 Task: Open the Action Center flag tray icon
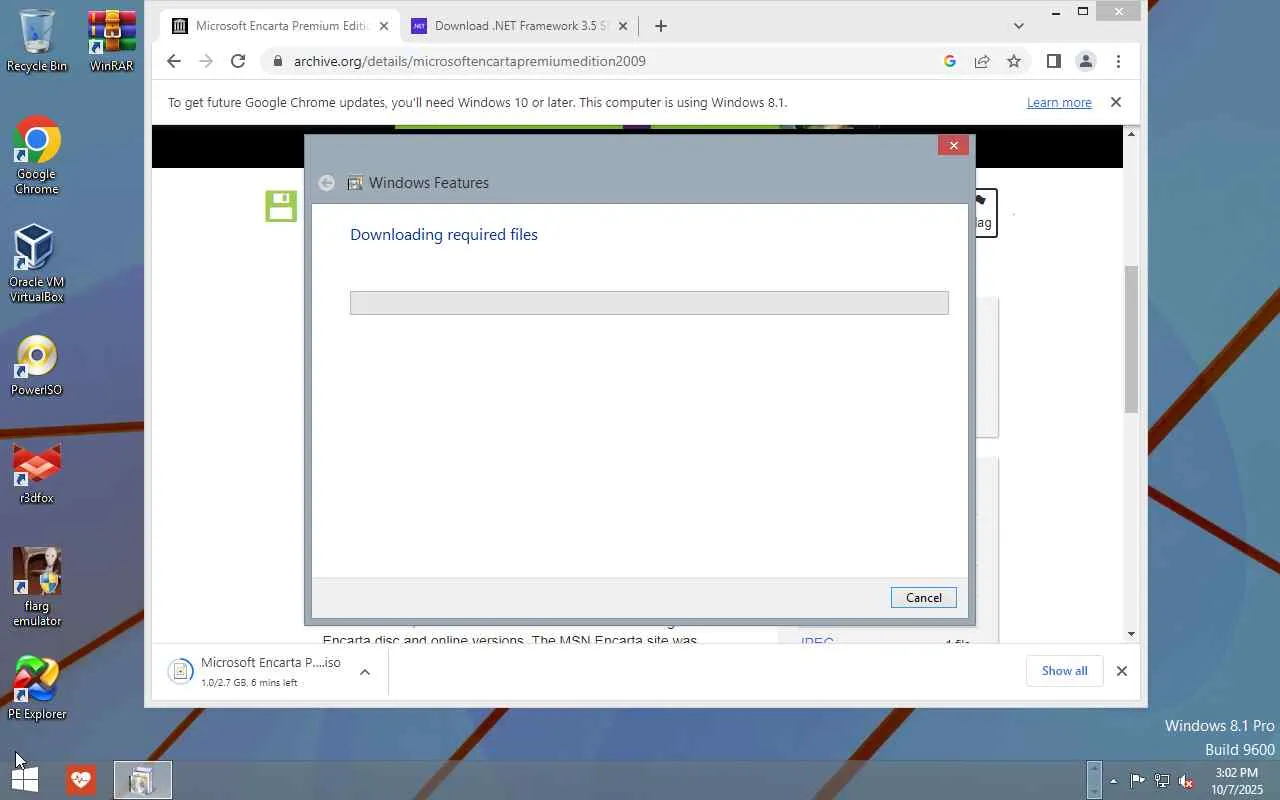point(1138,781)
